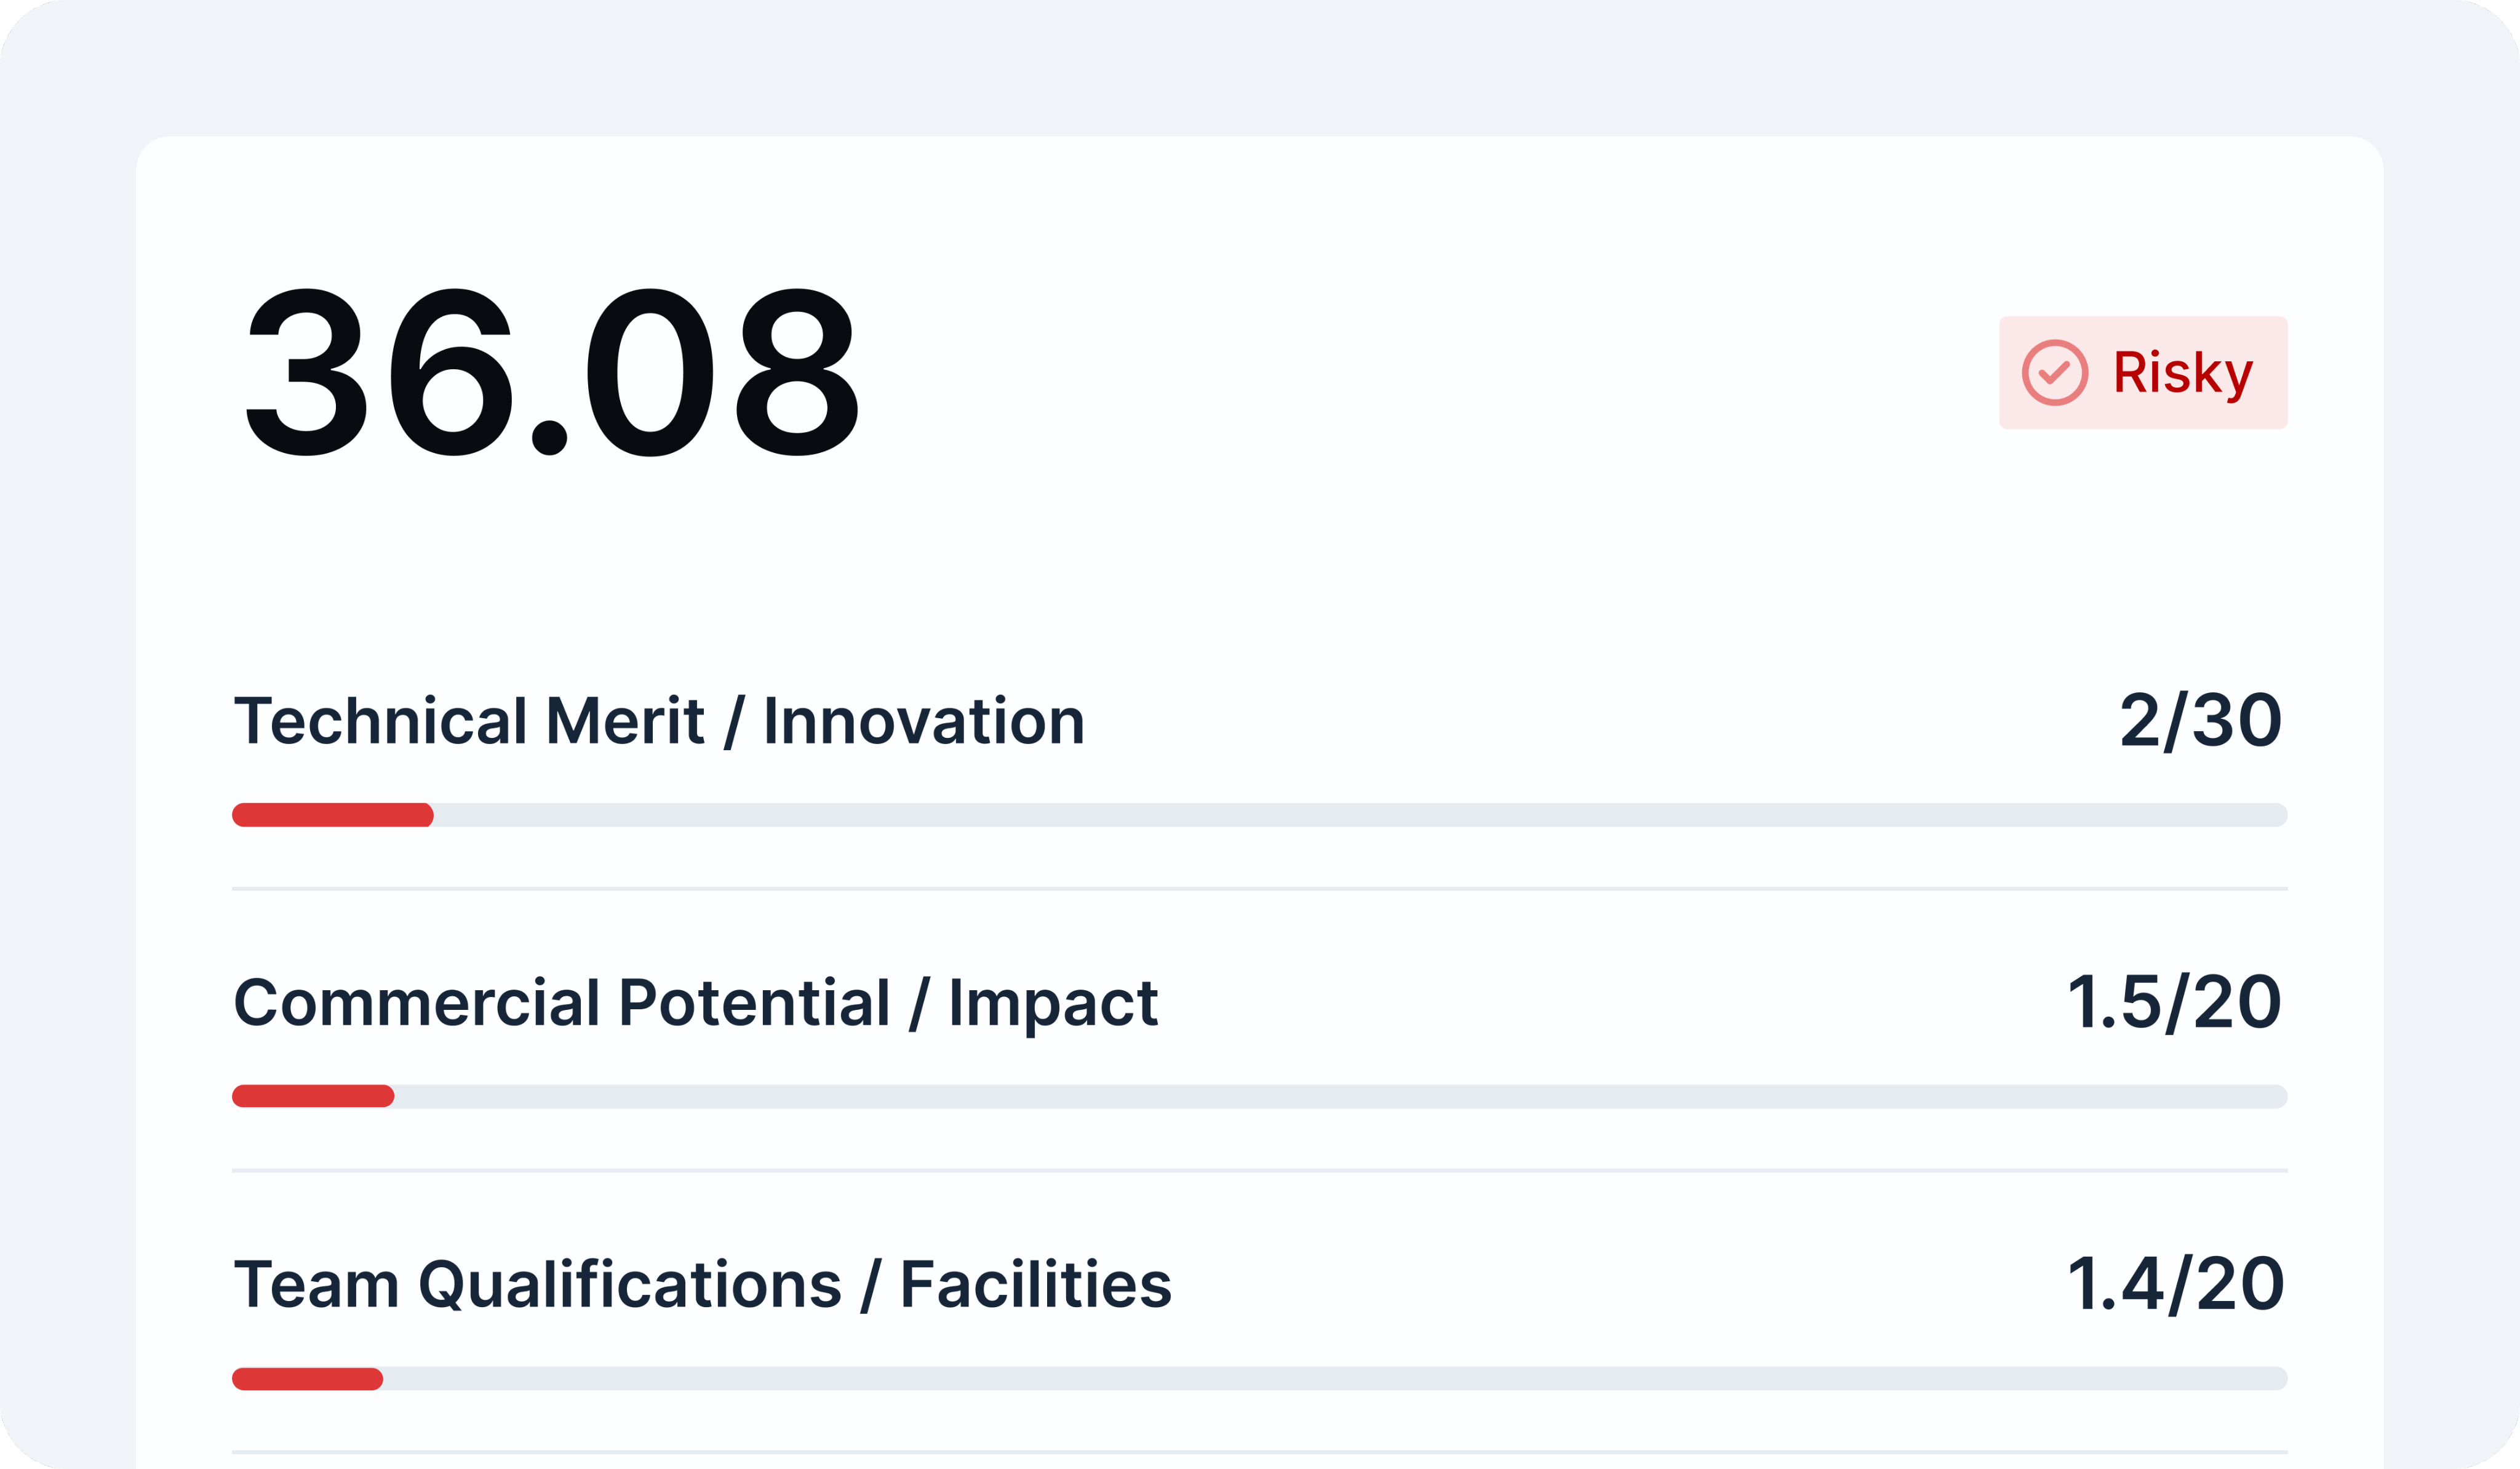2520x1469 pixels.
Task: Click the gray page background above the card
Action: pos(1259,65)
